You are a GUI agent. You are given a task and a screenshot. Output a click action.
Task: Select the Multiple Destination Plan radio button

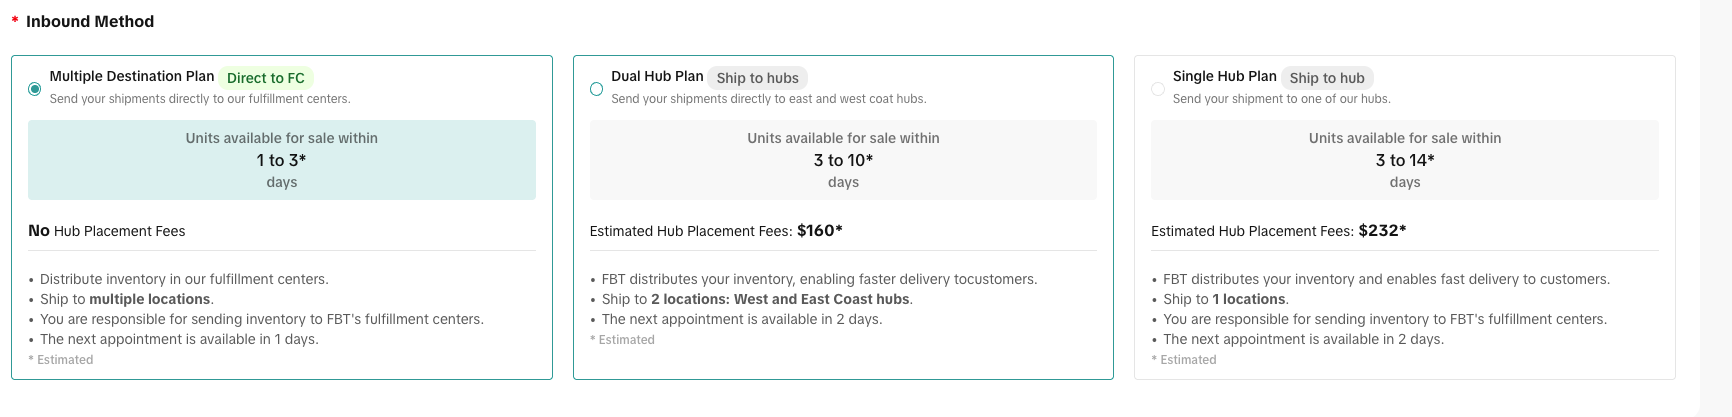35,89
